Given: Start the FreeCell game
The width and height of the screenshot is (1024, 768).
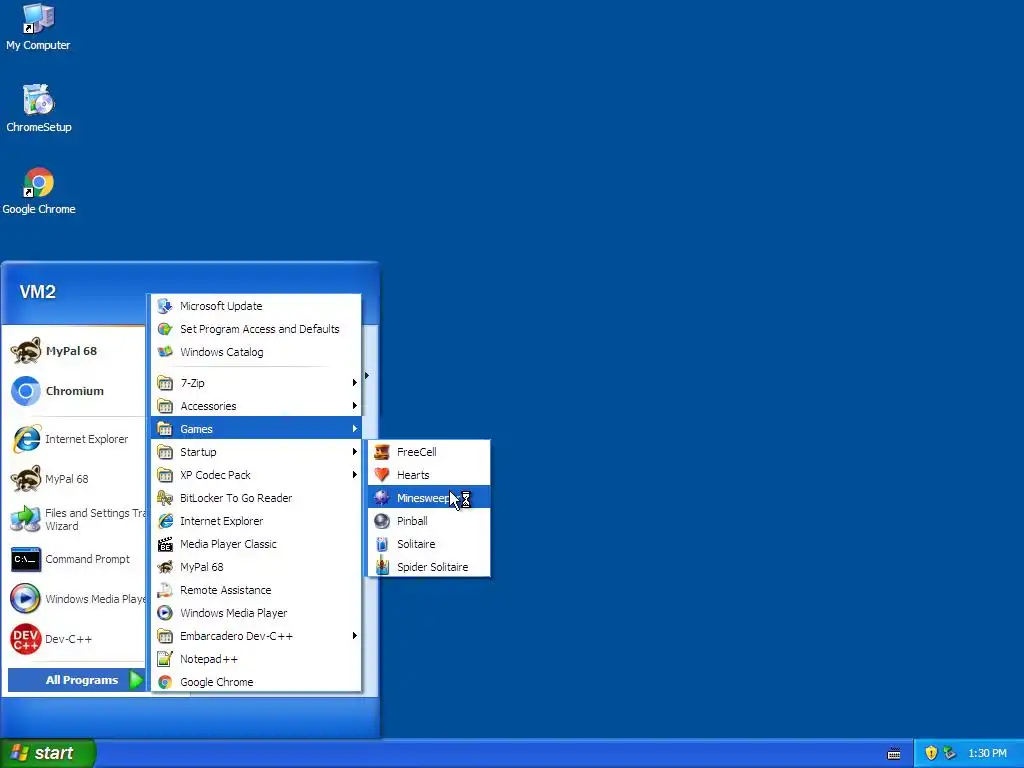Looking at the screenshot, I should coord(429,452).
